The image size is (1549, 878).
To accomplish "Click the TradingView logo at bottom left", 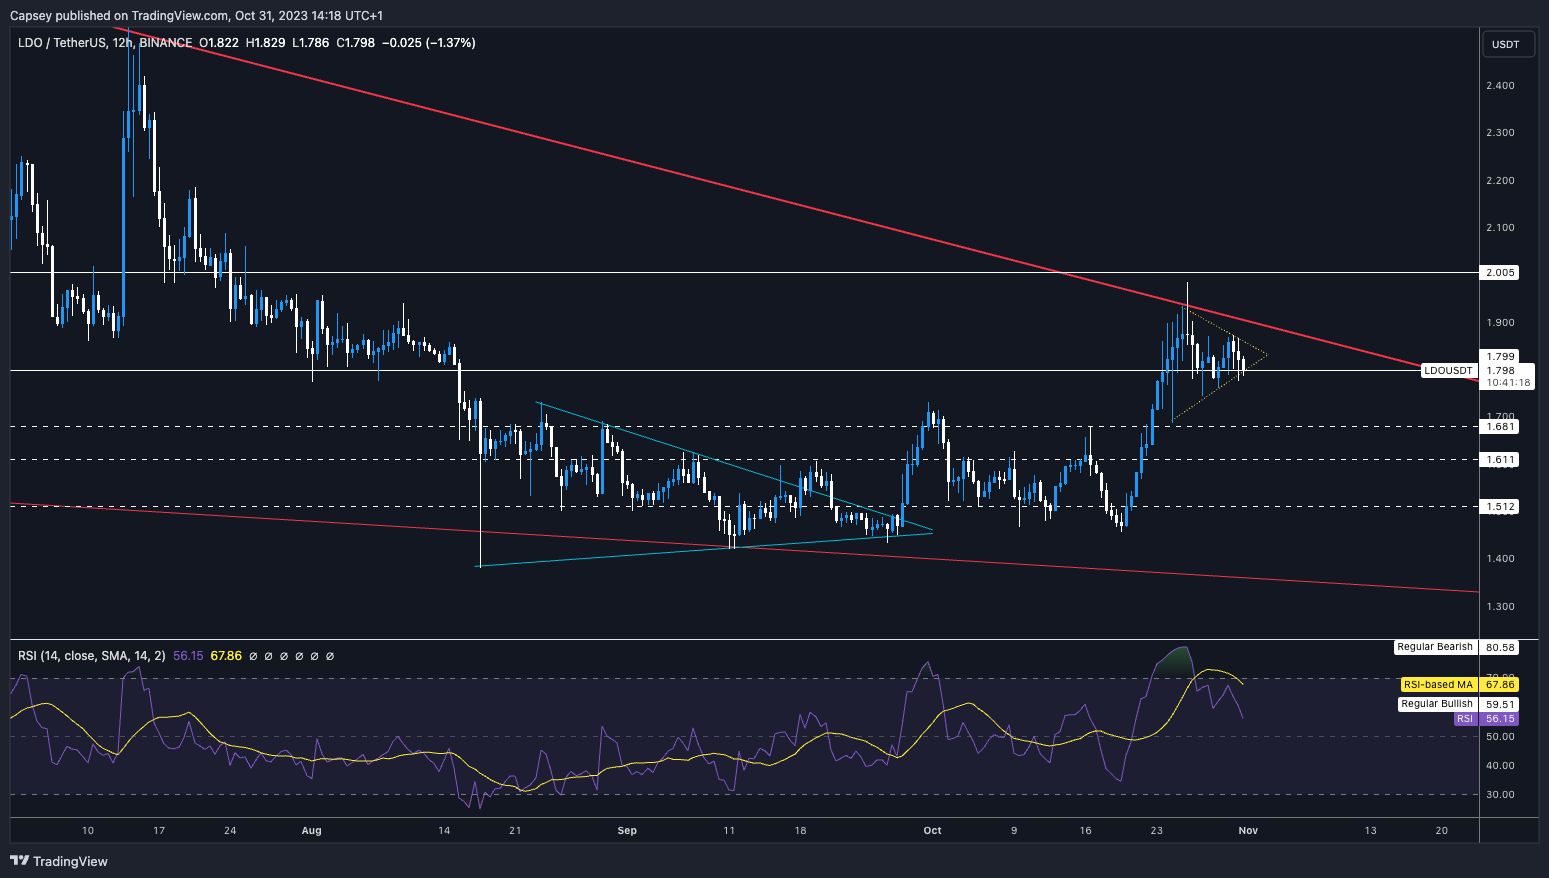I will pyautogui.click(x=59, y=861).
